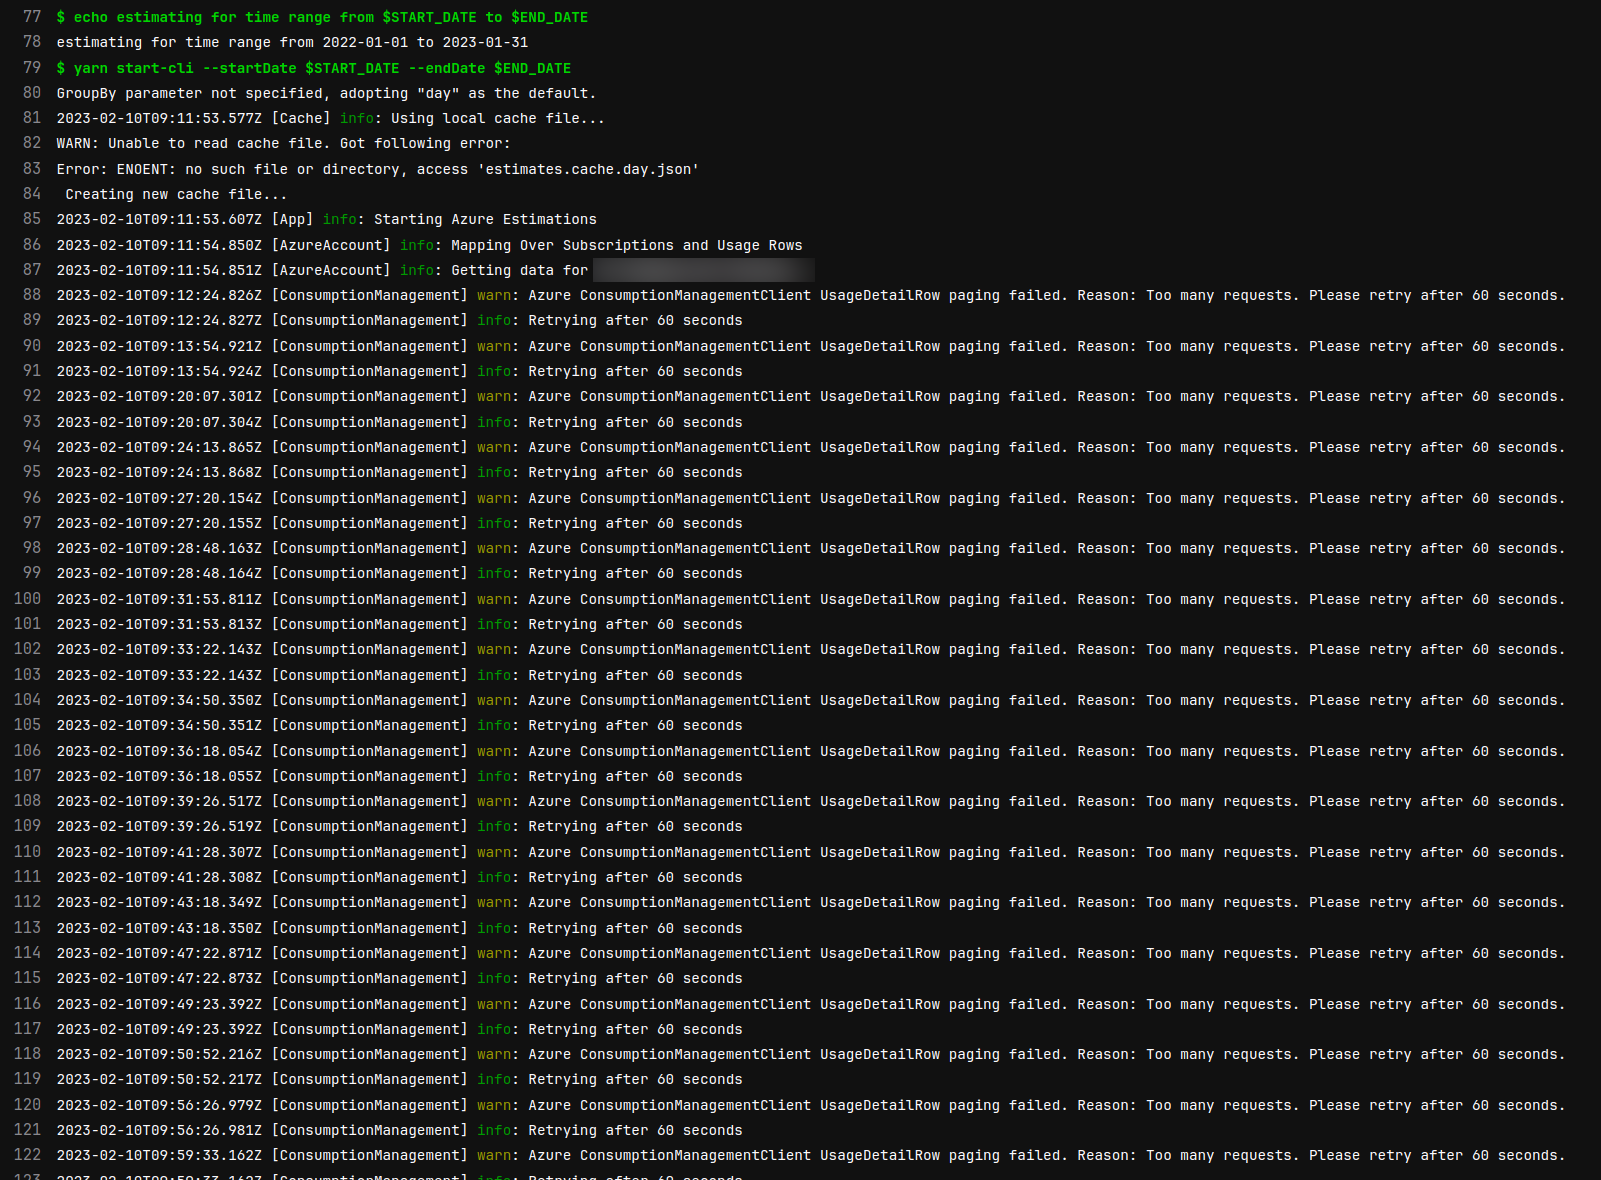
Task: Select the yarn start-cli command line
Action: 314,68
